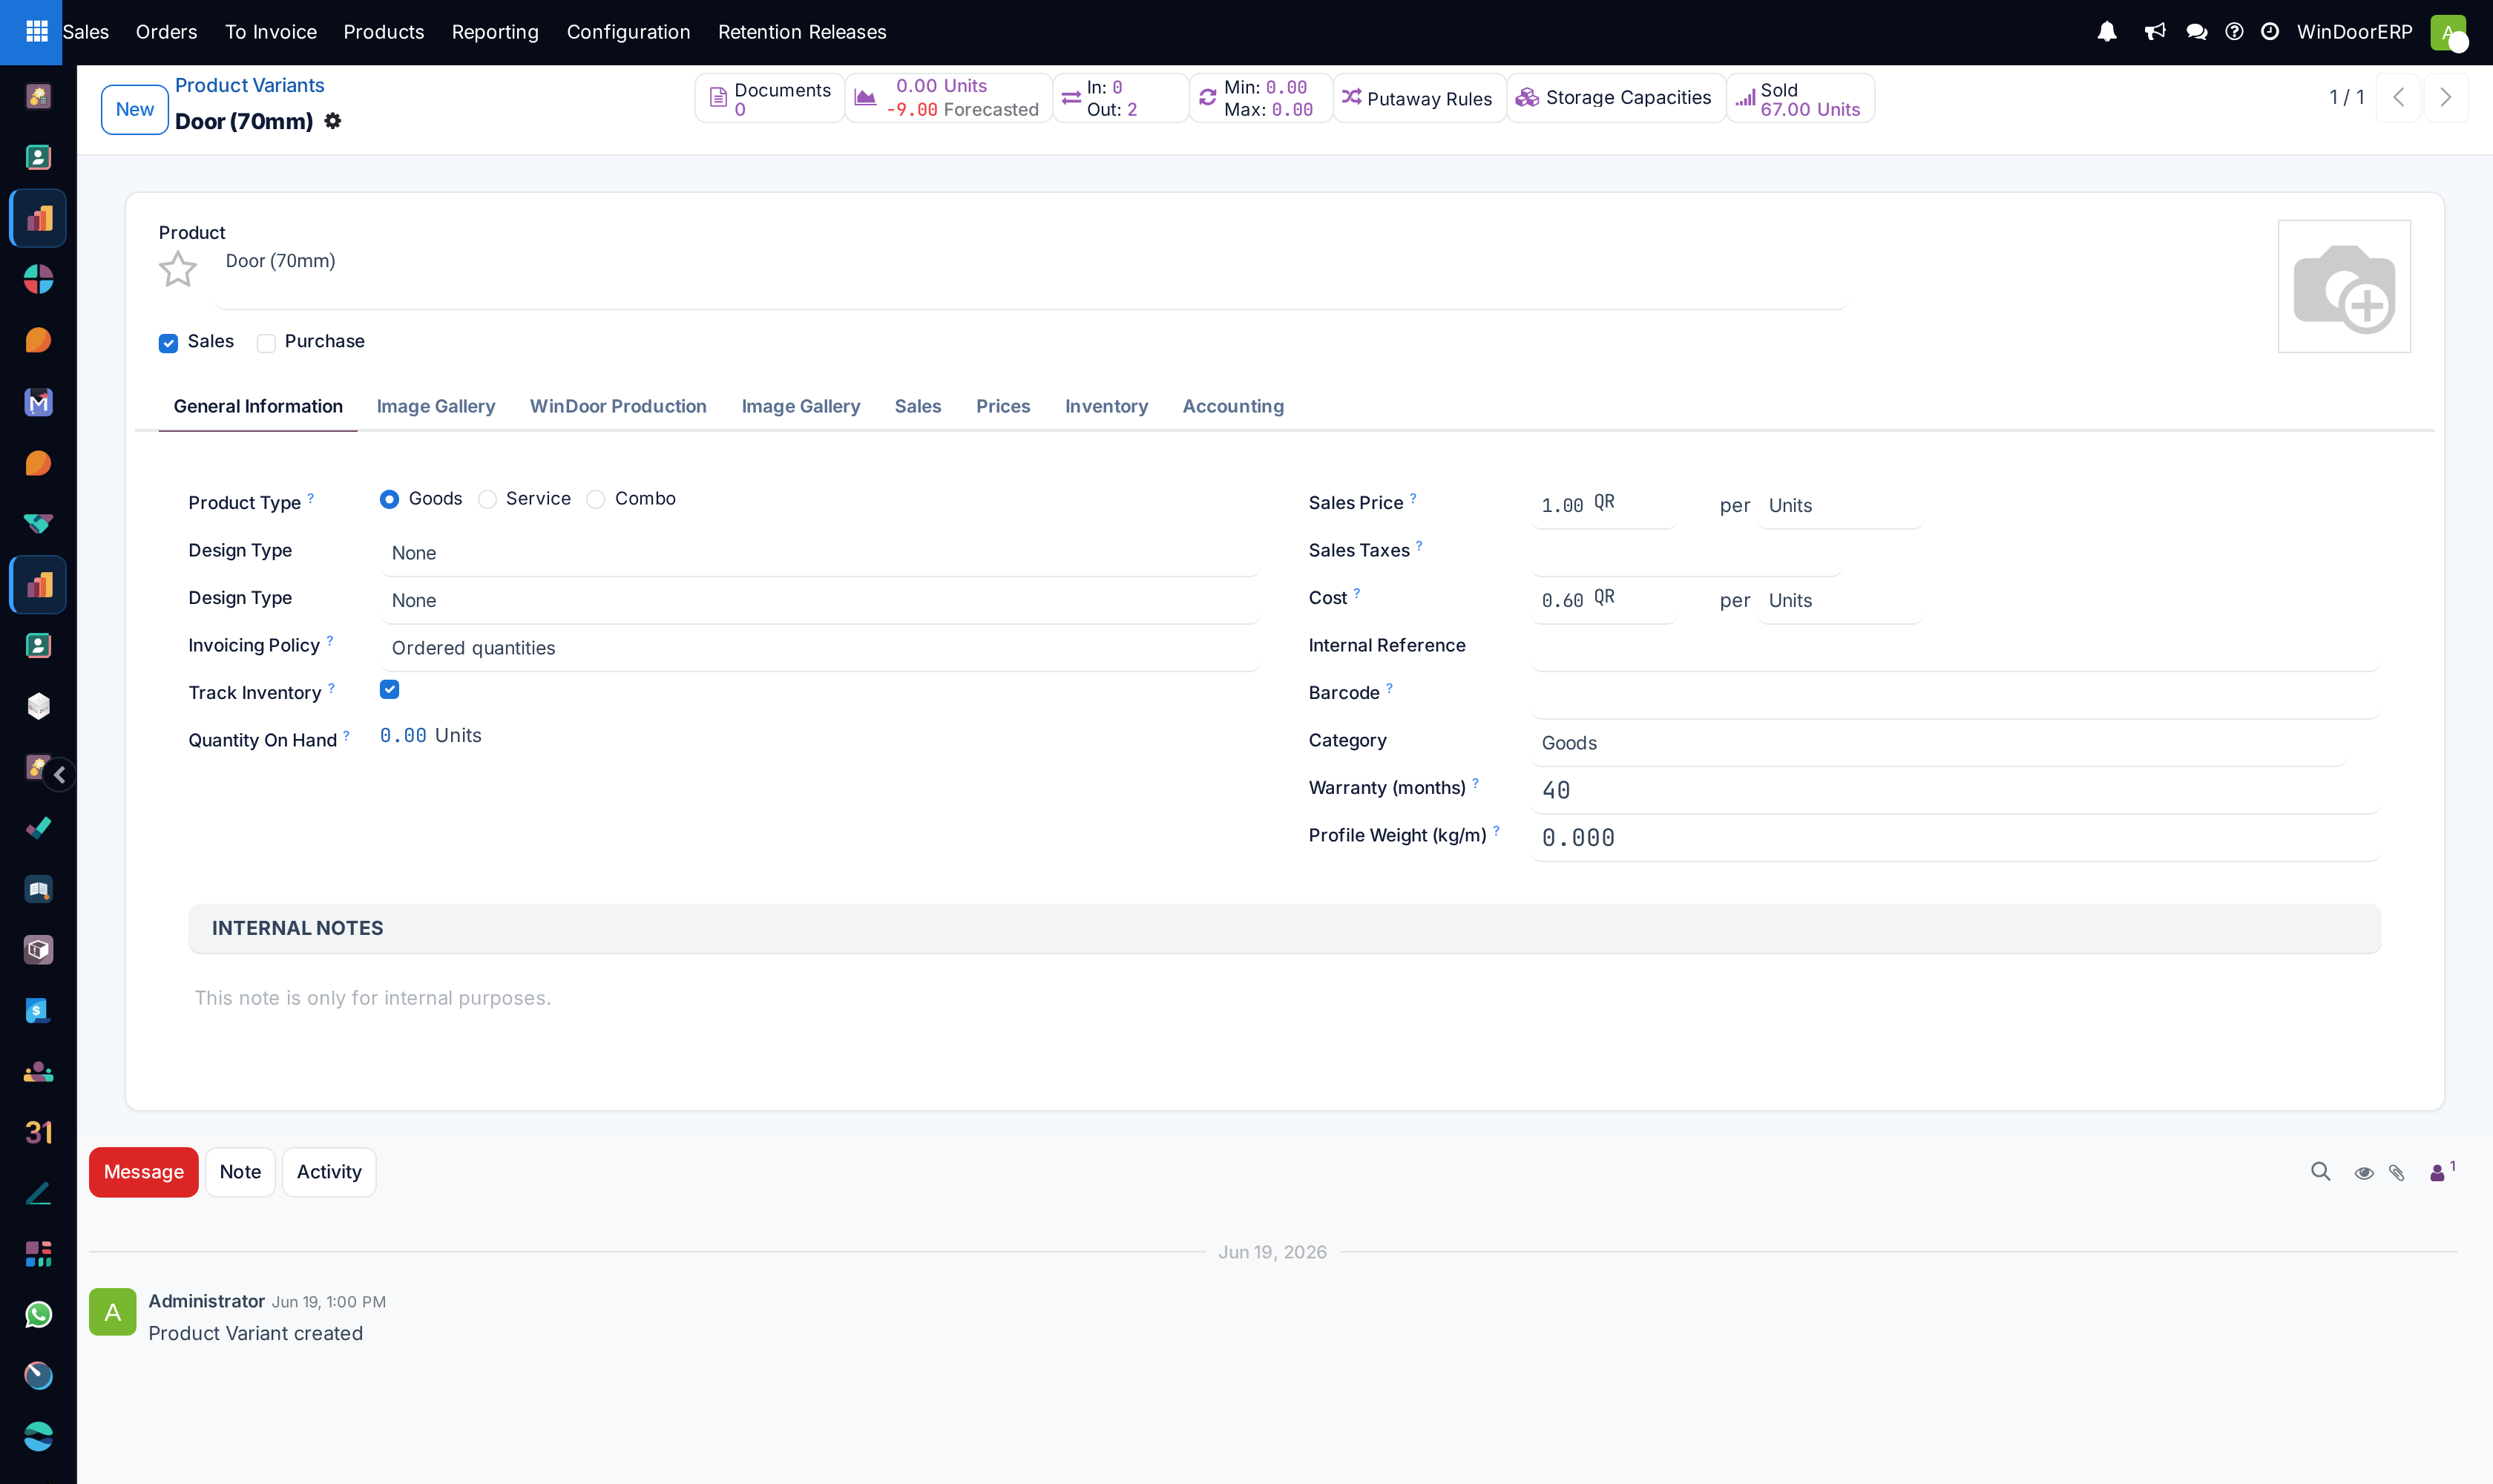Open the Sales Price unit dropdown
Viewport: 2493px width, 1484px height.
(1840, 505)
